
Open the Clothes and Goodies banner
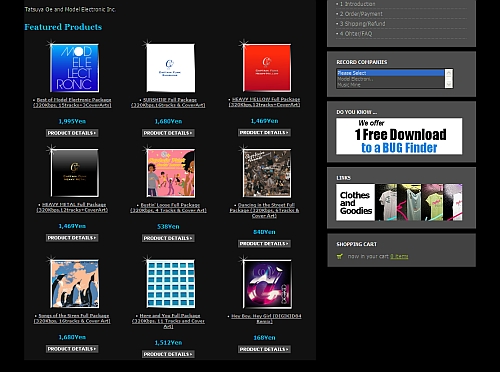click(x=399, y=202)
